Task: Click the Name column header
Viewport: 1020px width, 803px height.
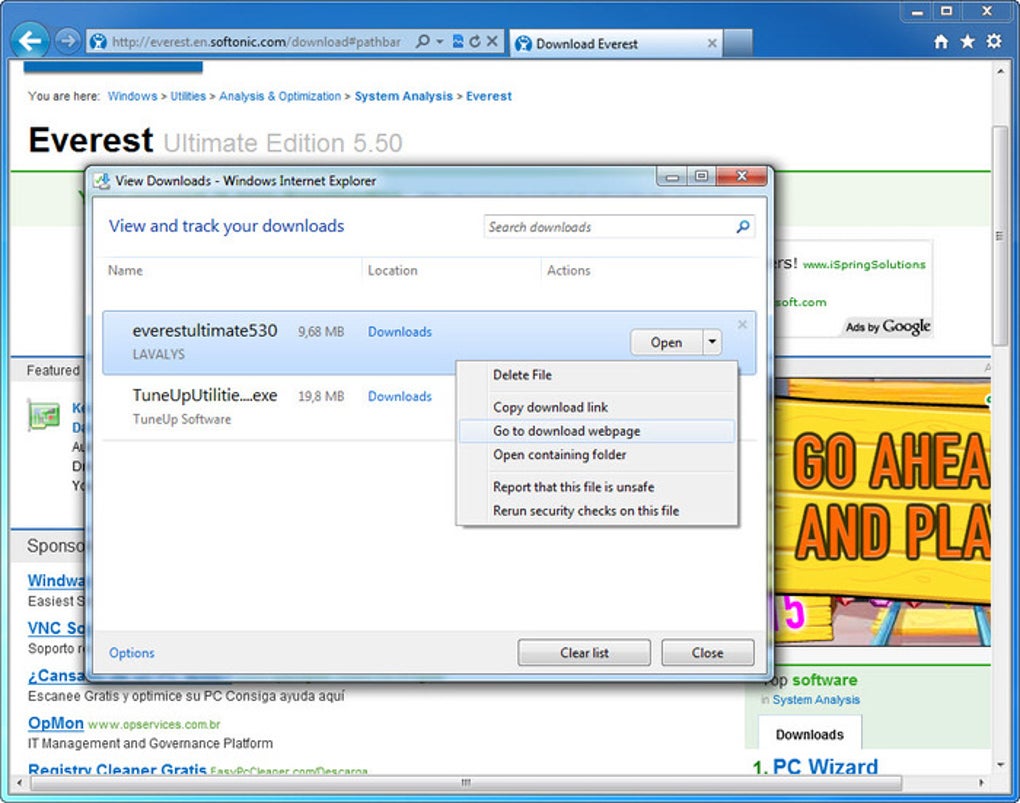Action: [x=125, y=270]
